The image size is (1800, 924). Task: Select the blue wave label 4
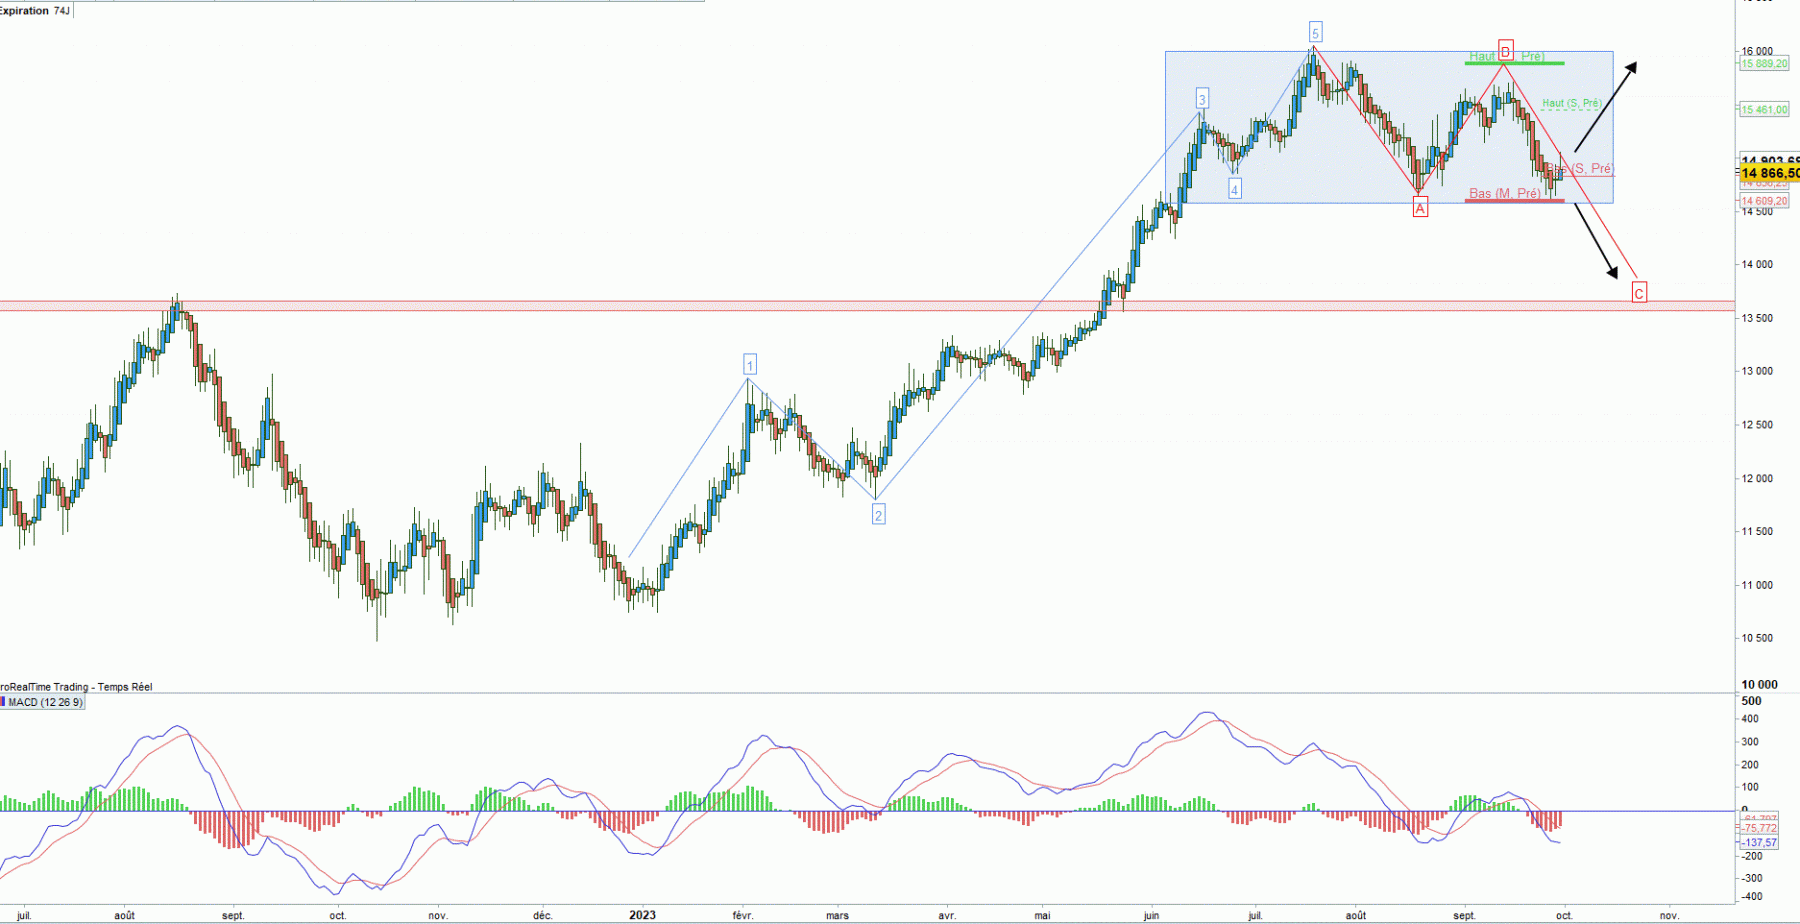point(1235,189)
